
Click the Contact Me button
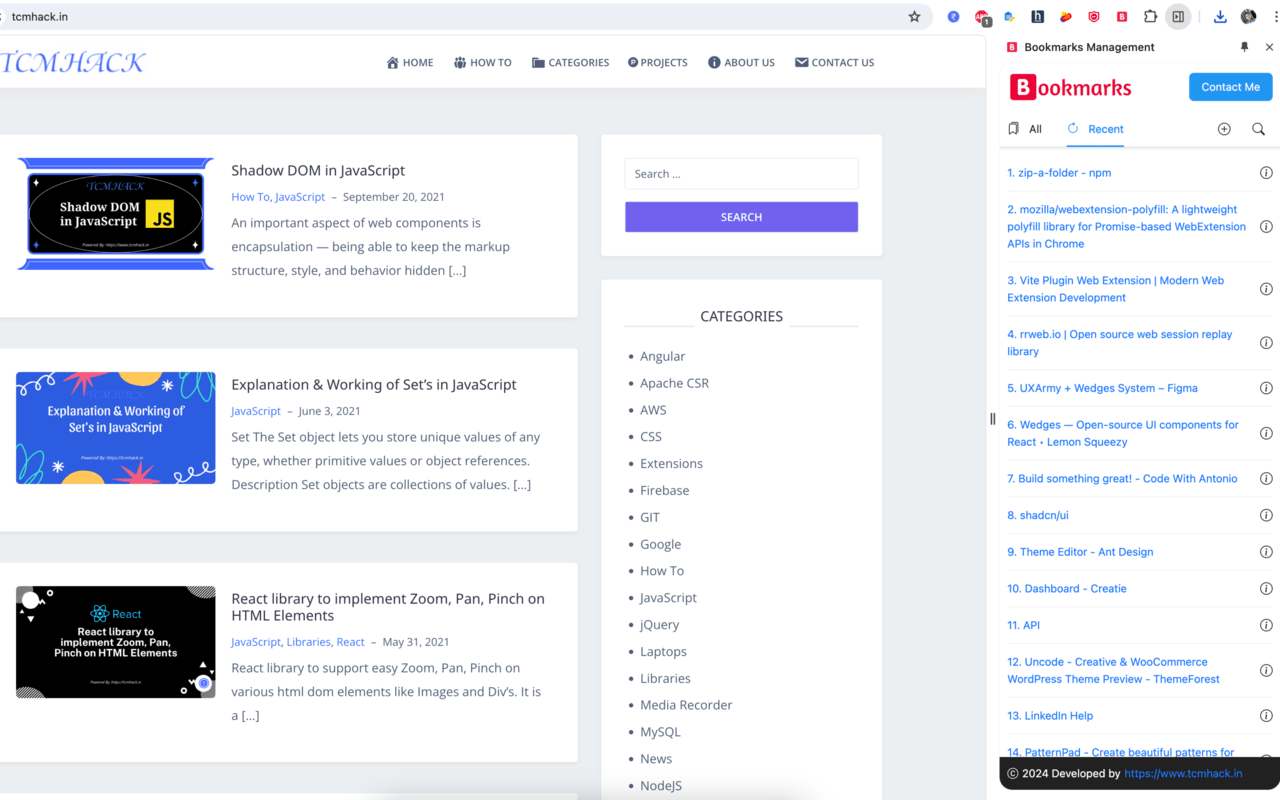(x=1230, y=86)
